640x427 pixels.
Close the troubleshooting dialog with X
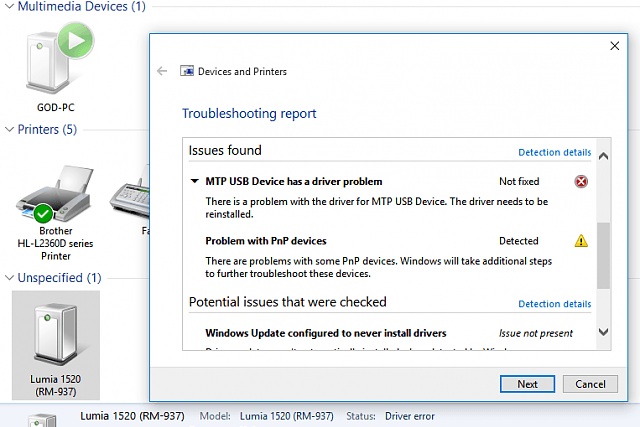coord(614,46)
